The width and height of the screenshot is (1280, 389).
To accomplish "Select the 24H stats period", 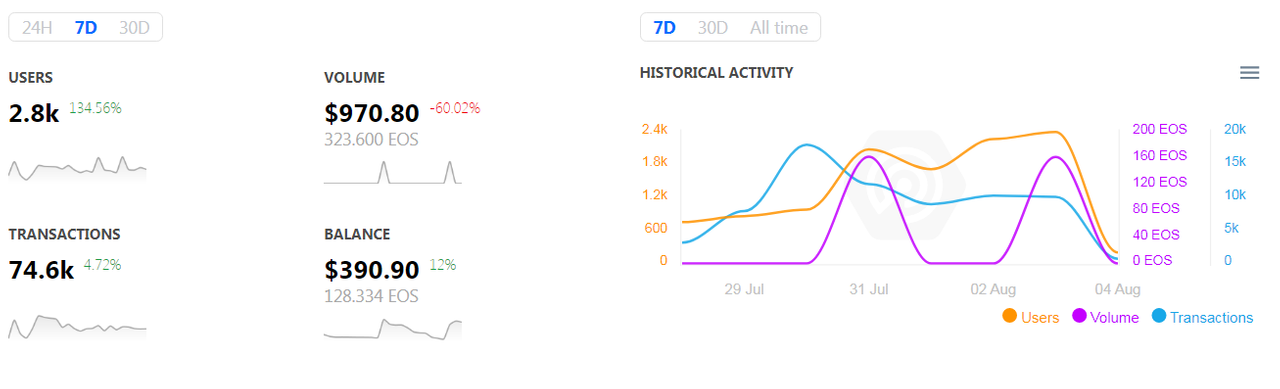I will (37, 28).
